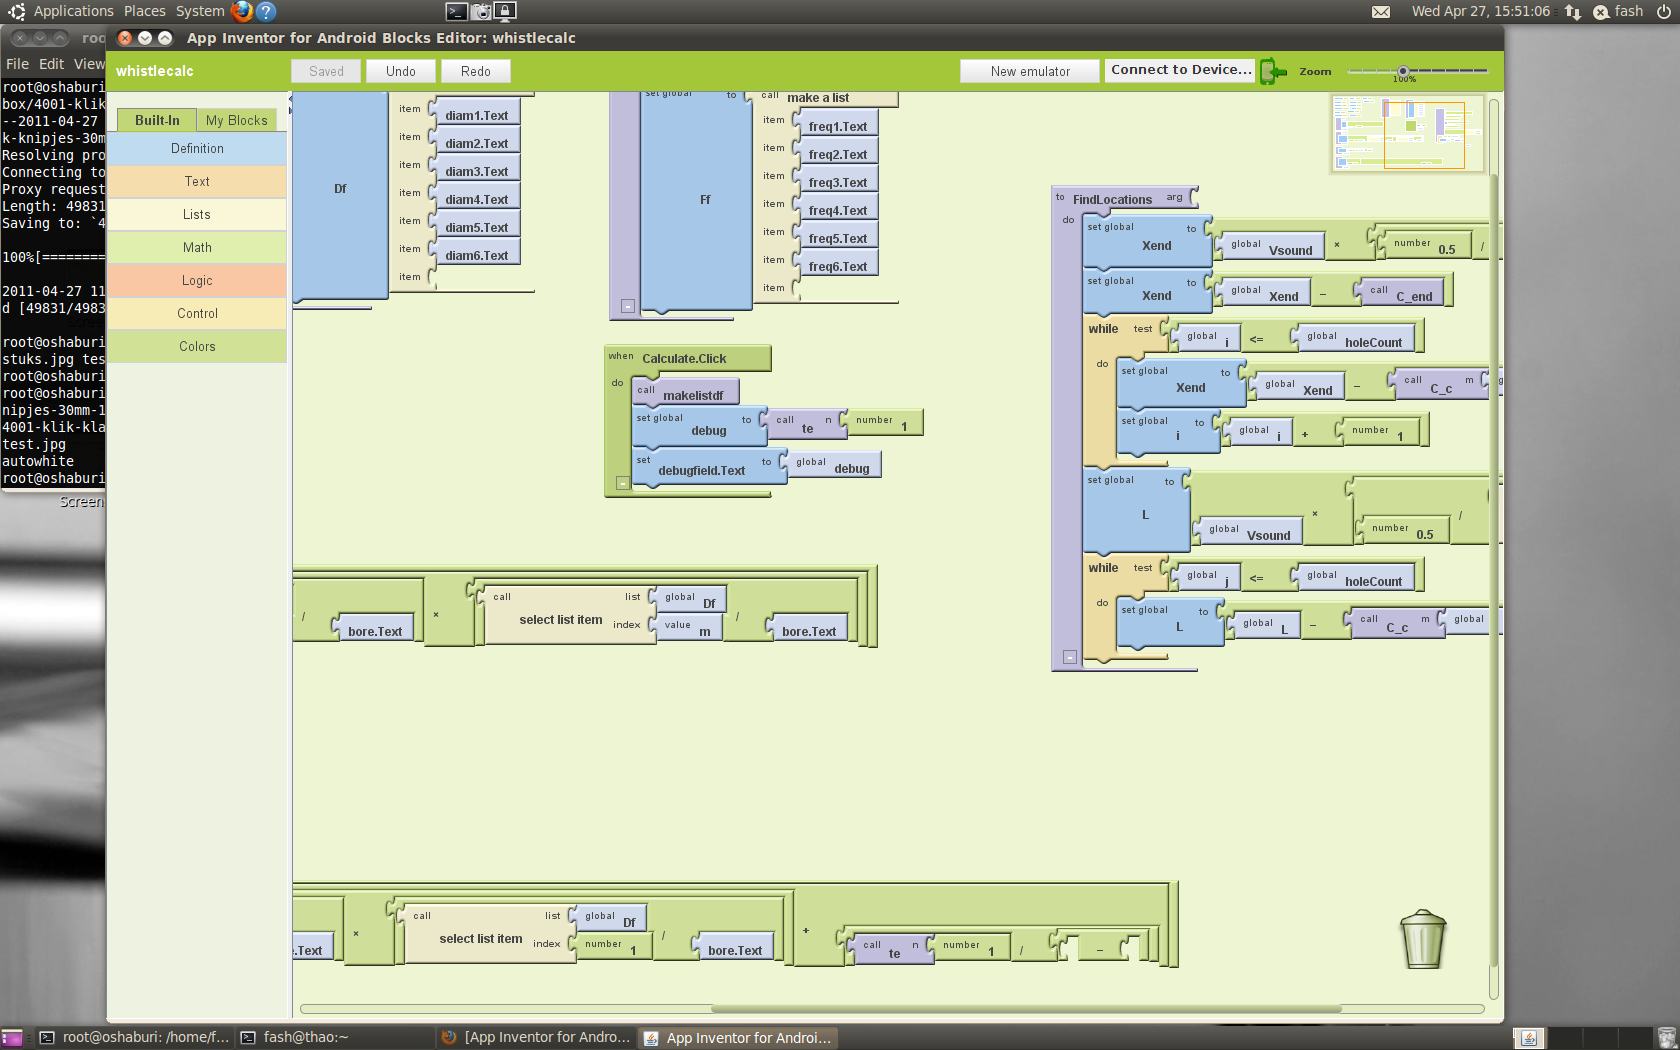Switch to the My Blocks tab

[237, 120]
